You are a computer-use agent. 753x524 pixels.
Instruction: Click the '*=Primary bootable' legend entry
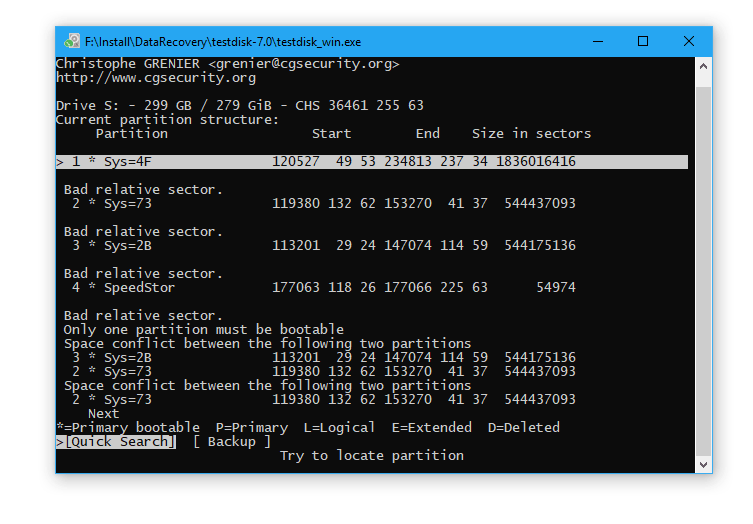pyautogui.click(x=128, y=427)
